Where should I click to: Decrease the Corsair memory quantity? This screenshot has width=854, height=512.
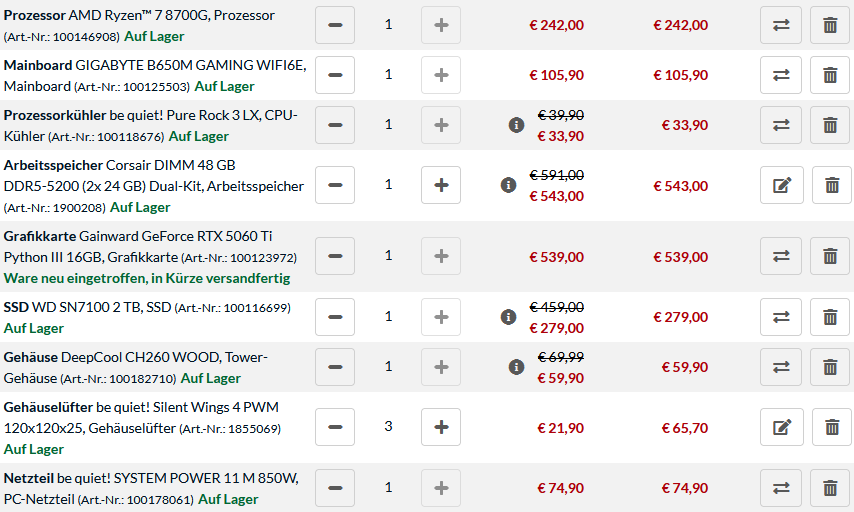pyautogui.click(x=335, y=185)
